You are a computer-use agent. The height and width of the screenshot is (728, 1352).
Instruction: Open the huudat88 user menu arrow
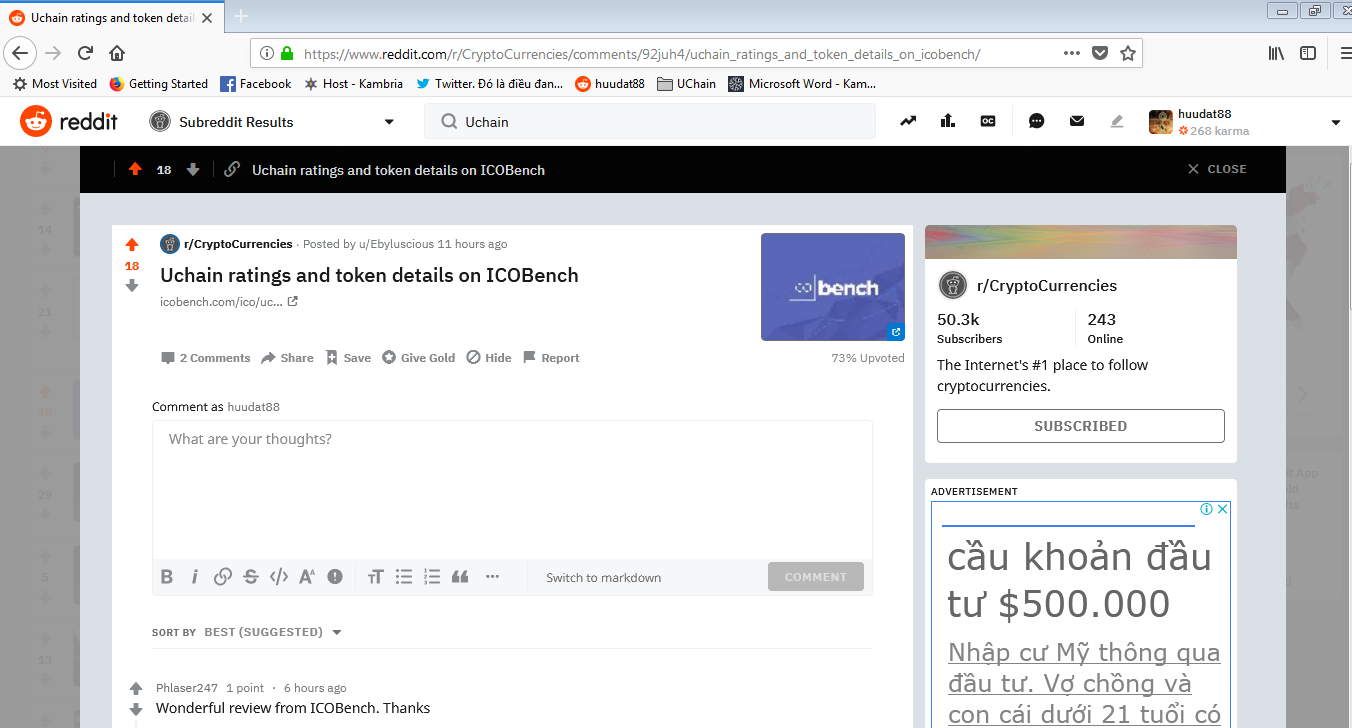(1336, 123)
